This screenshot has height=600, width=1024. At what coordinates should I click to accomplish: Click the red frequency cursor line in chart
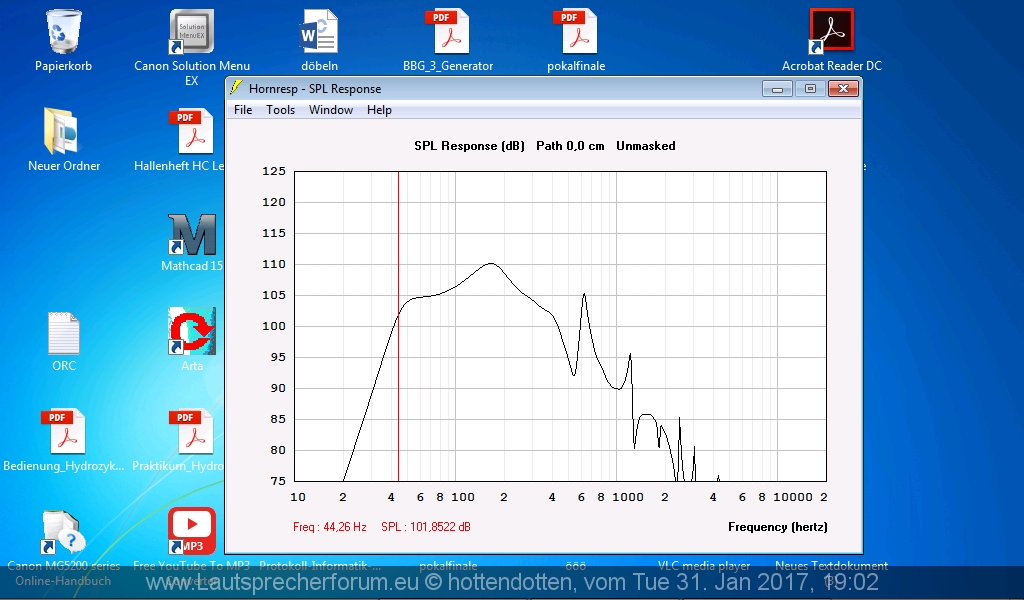click(399, 400)
